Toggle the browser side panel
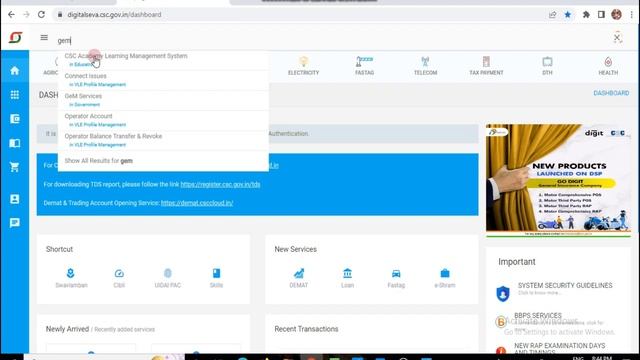640x360 pixels. pos(601,15)
